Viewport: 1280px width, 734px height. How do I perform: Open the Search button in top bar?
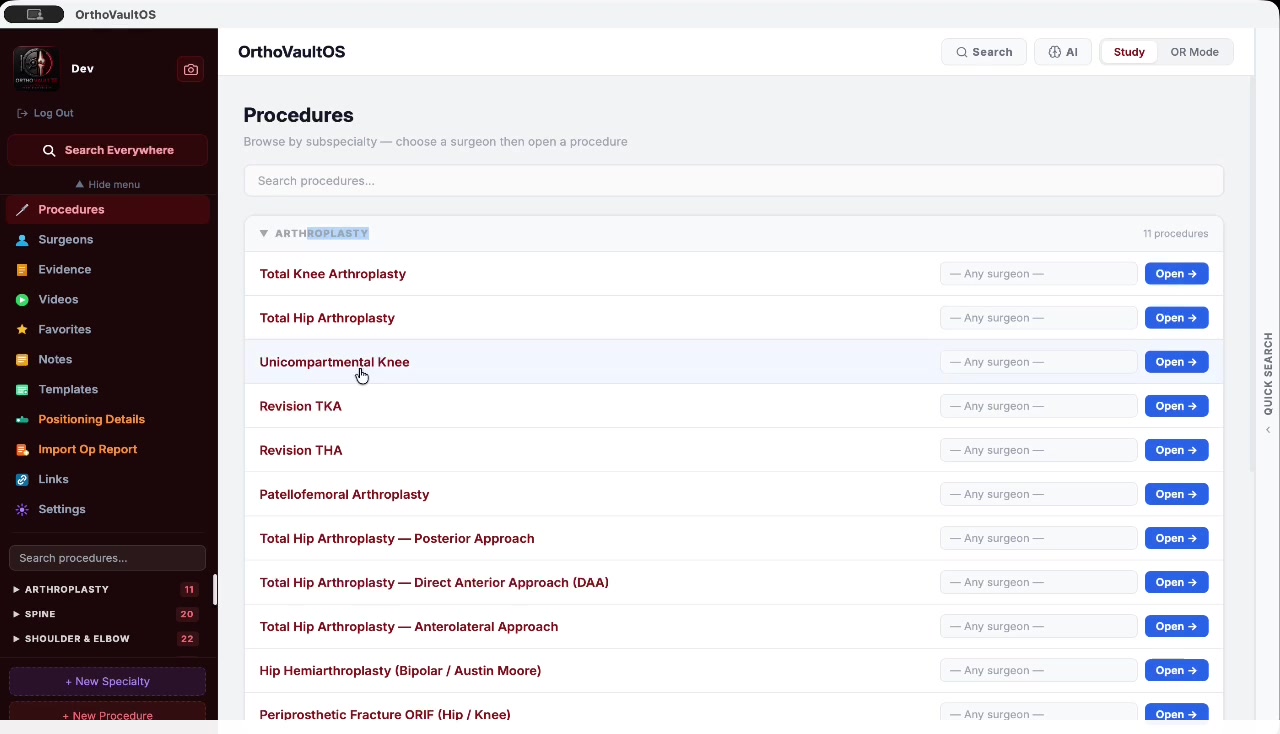click(x=984, y=52)
